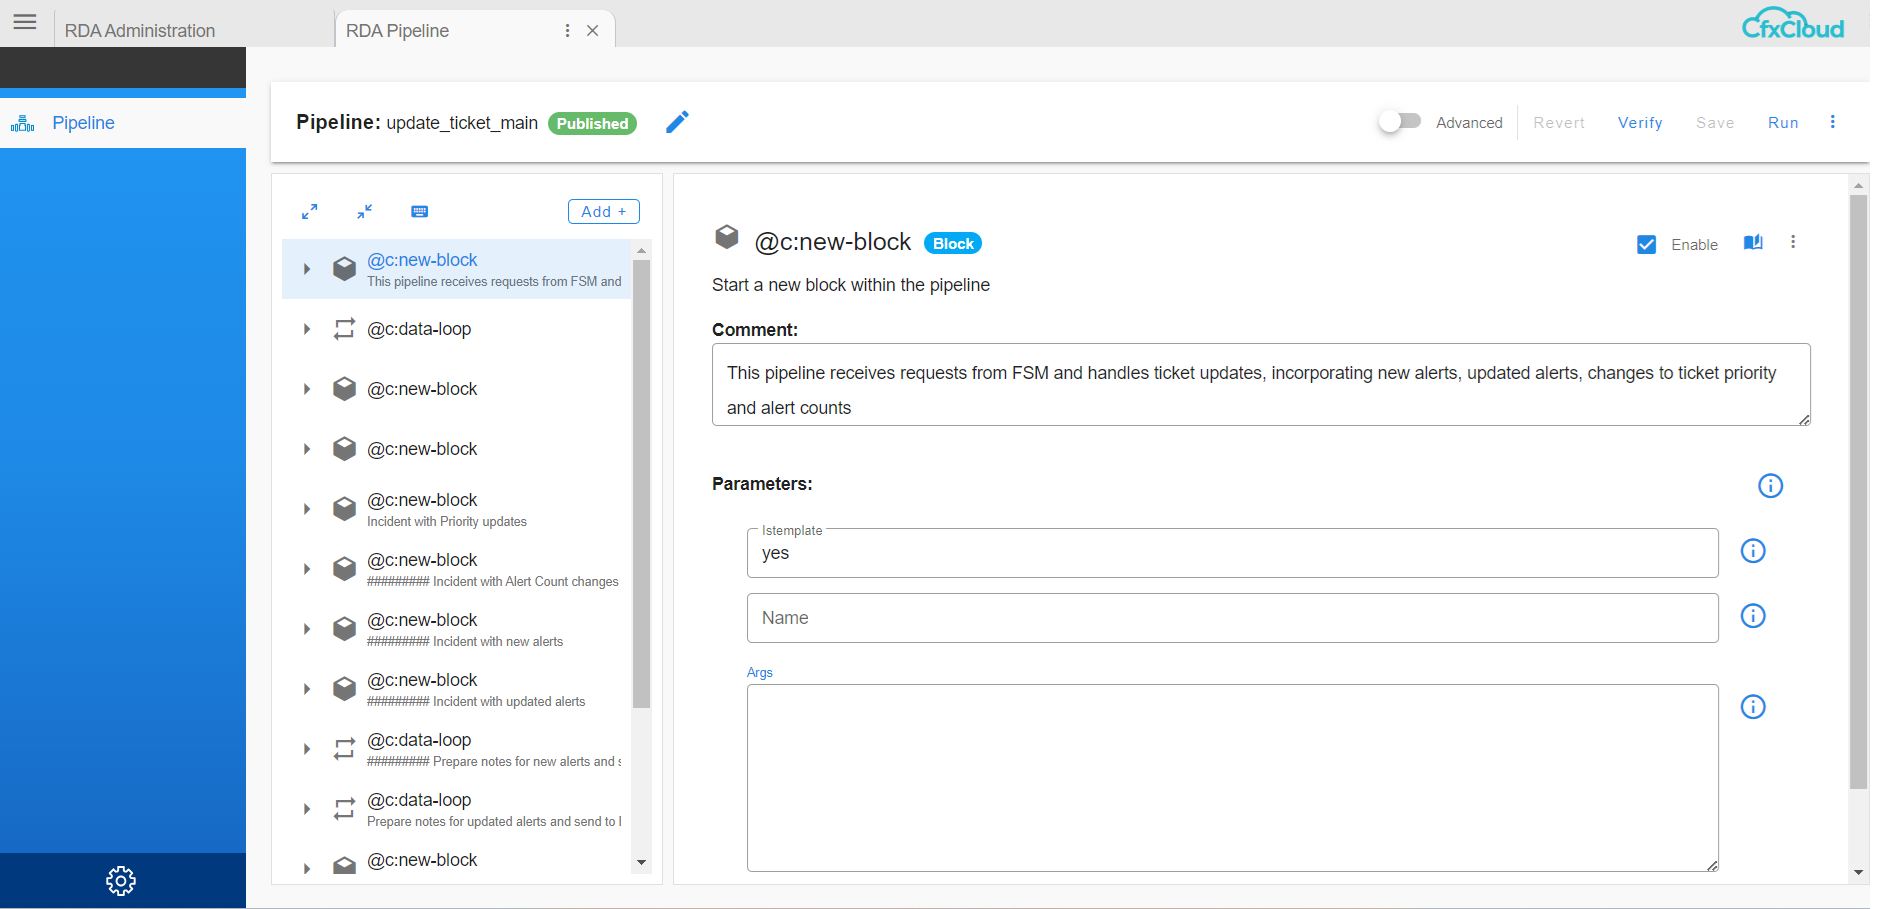Image resolution: width=1884 pixels, height=909 pixels.
Task: Uncheck the Enable checkbox for the block
Action: coord(1647,243)
